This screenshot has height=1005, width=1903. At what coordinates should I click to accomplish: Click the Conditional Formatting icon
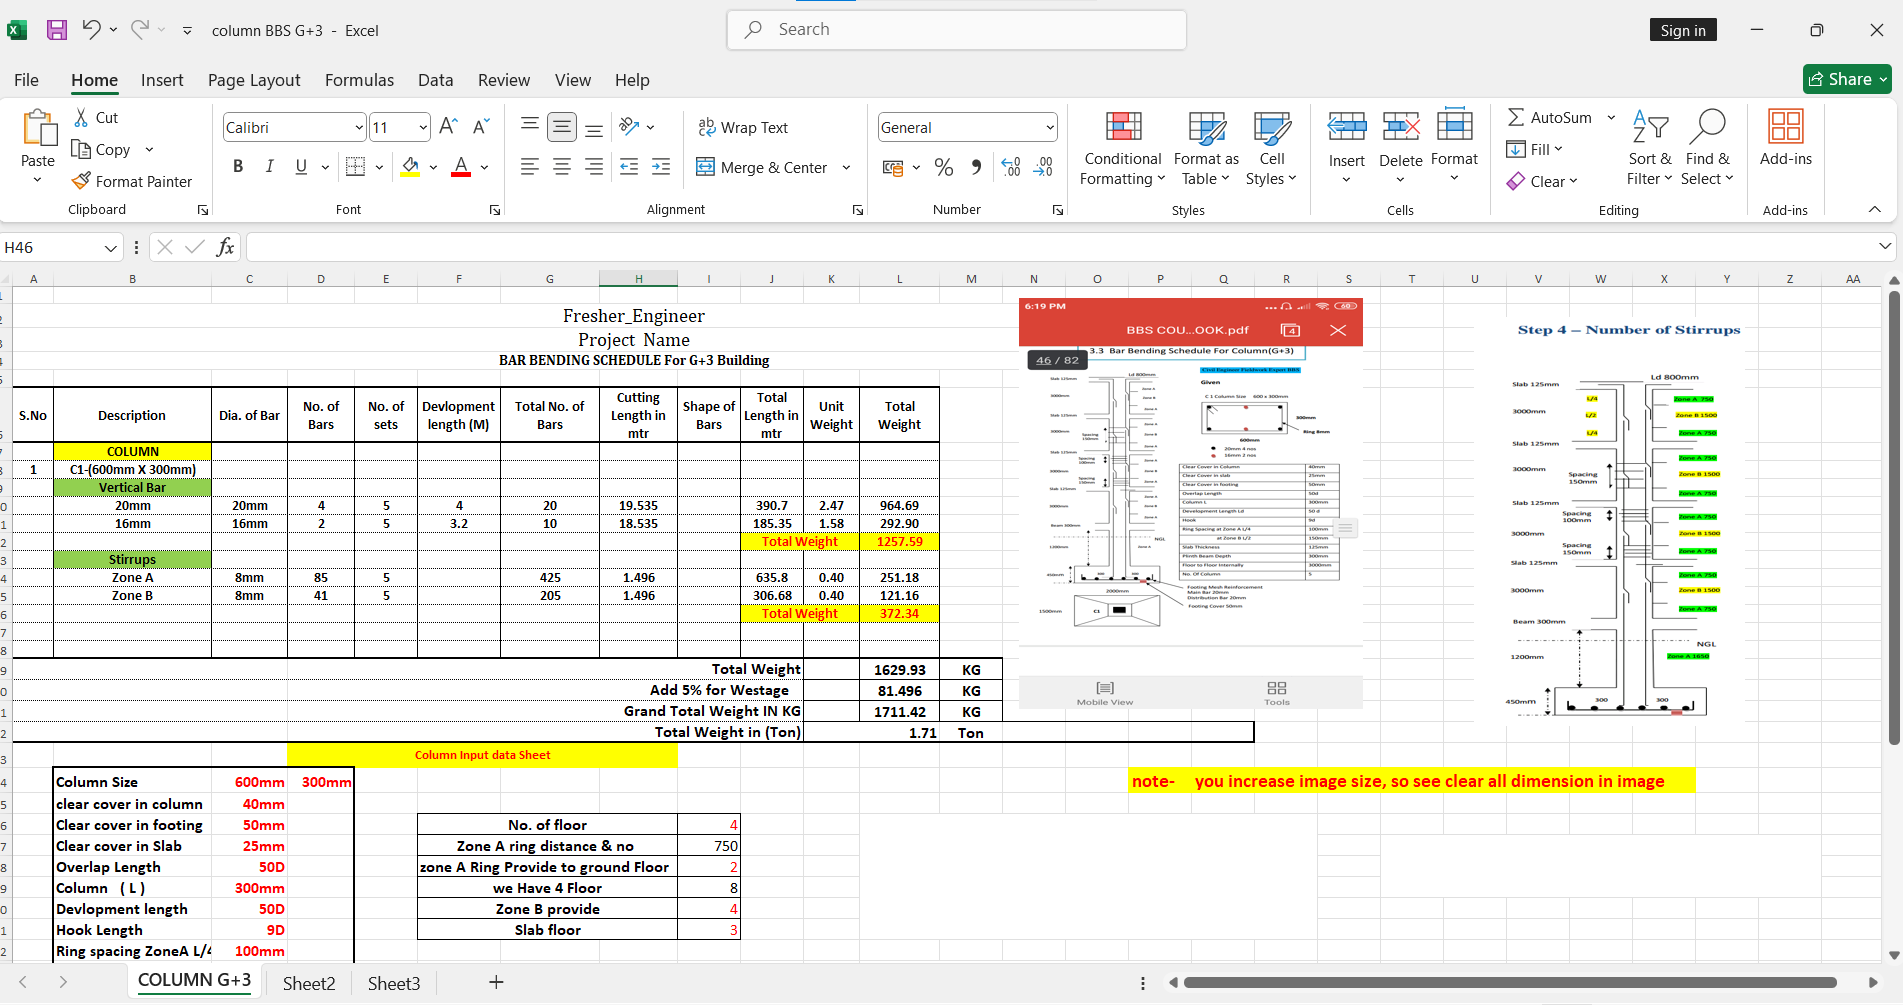1123,127
